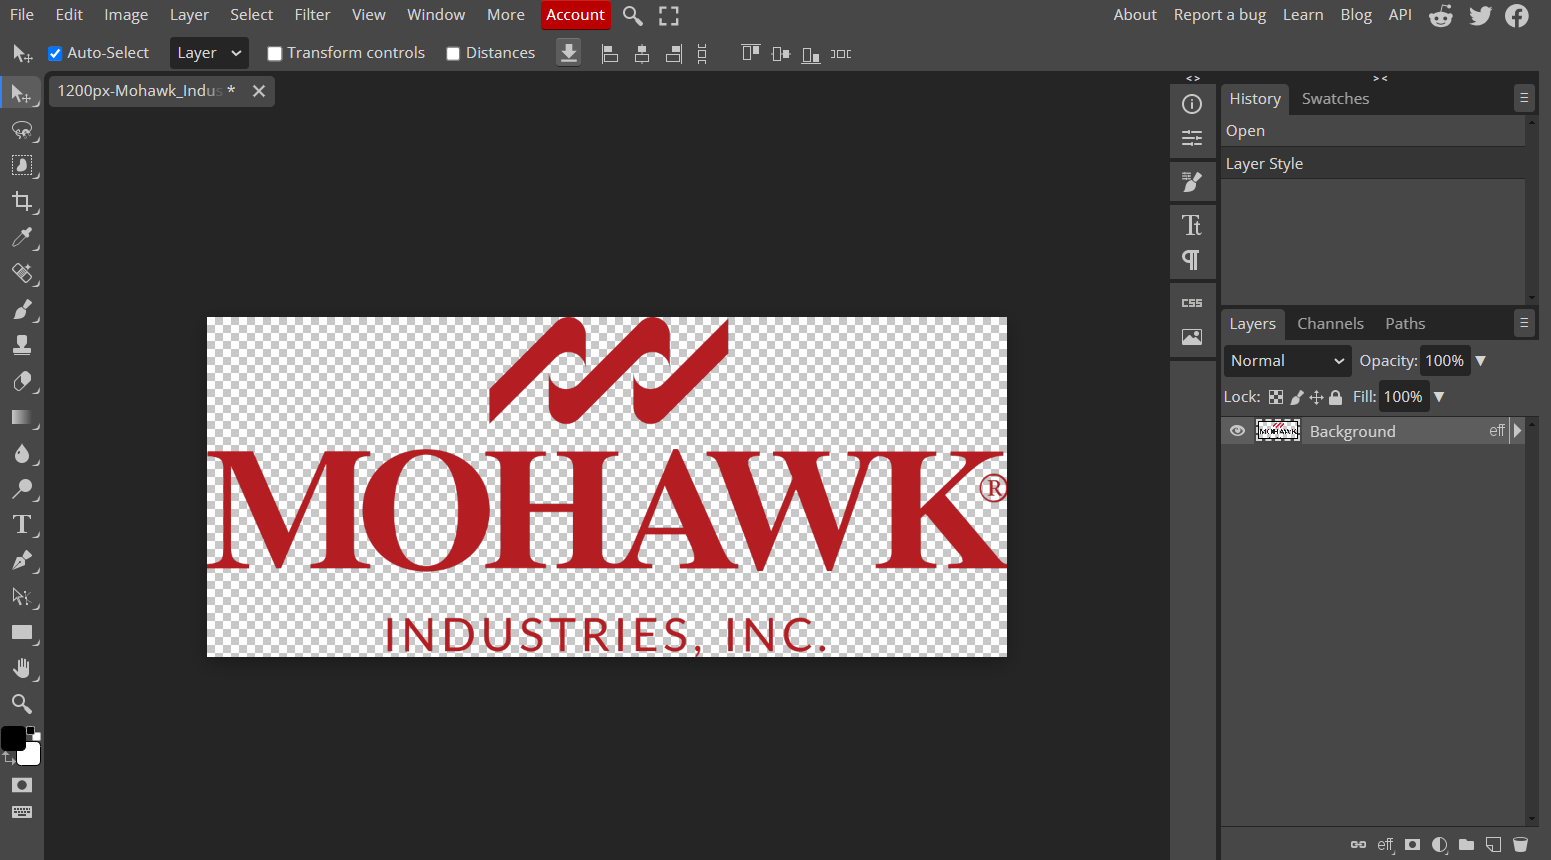
Task: Select the Blur tool
Action: pos(21,454)
